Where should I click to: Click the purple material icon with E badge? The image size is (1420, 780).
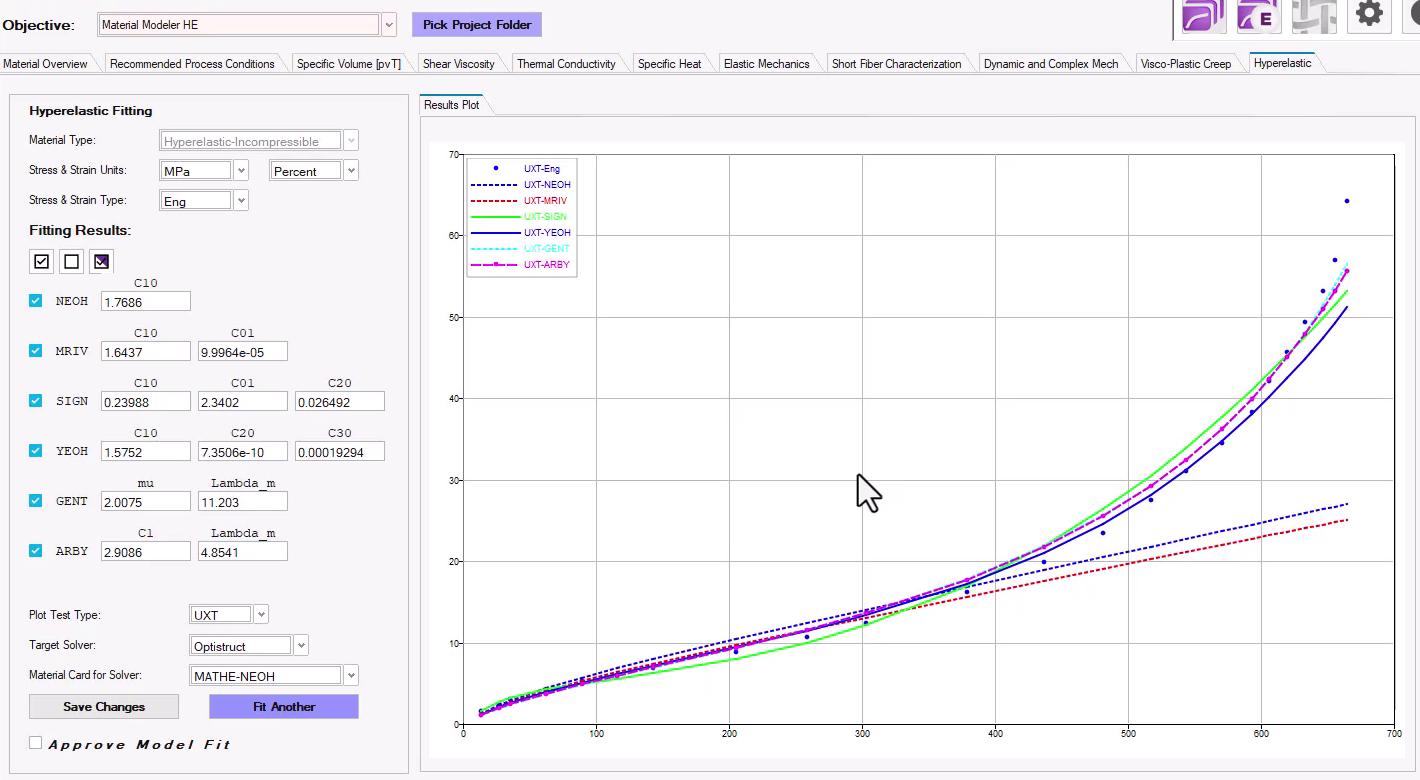[1259, 15]
